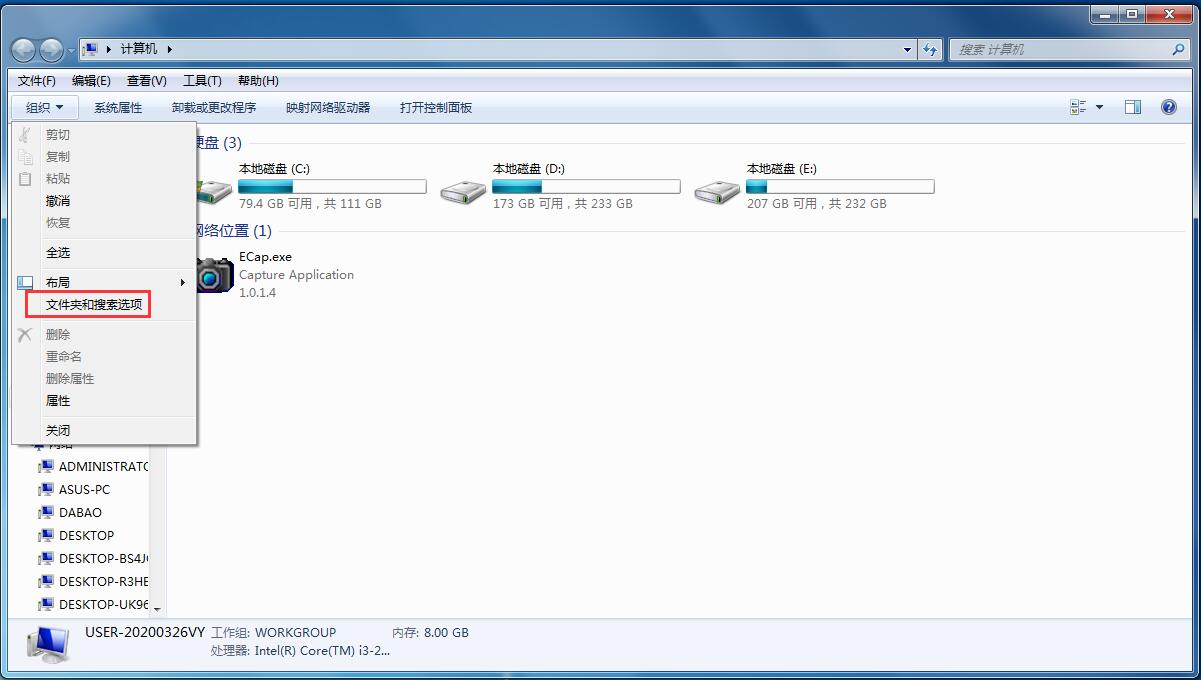Viewport: 1201px width, 680px height.
Task: Open Explorer help via the question mark icon
Action: pos(1168,106)
